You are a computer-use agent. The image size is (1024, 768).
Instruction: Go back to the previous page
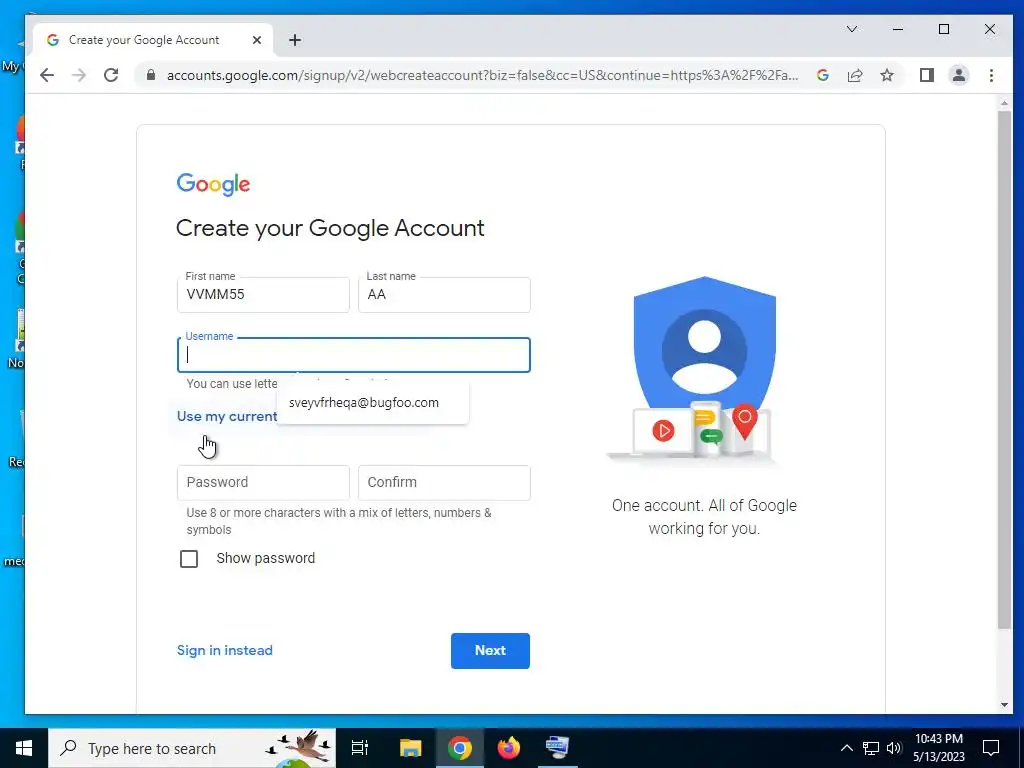pyautogui.click(x=47, y=75)
